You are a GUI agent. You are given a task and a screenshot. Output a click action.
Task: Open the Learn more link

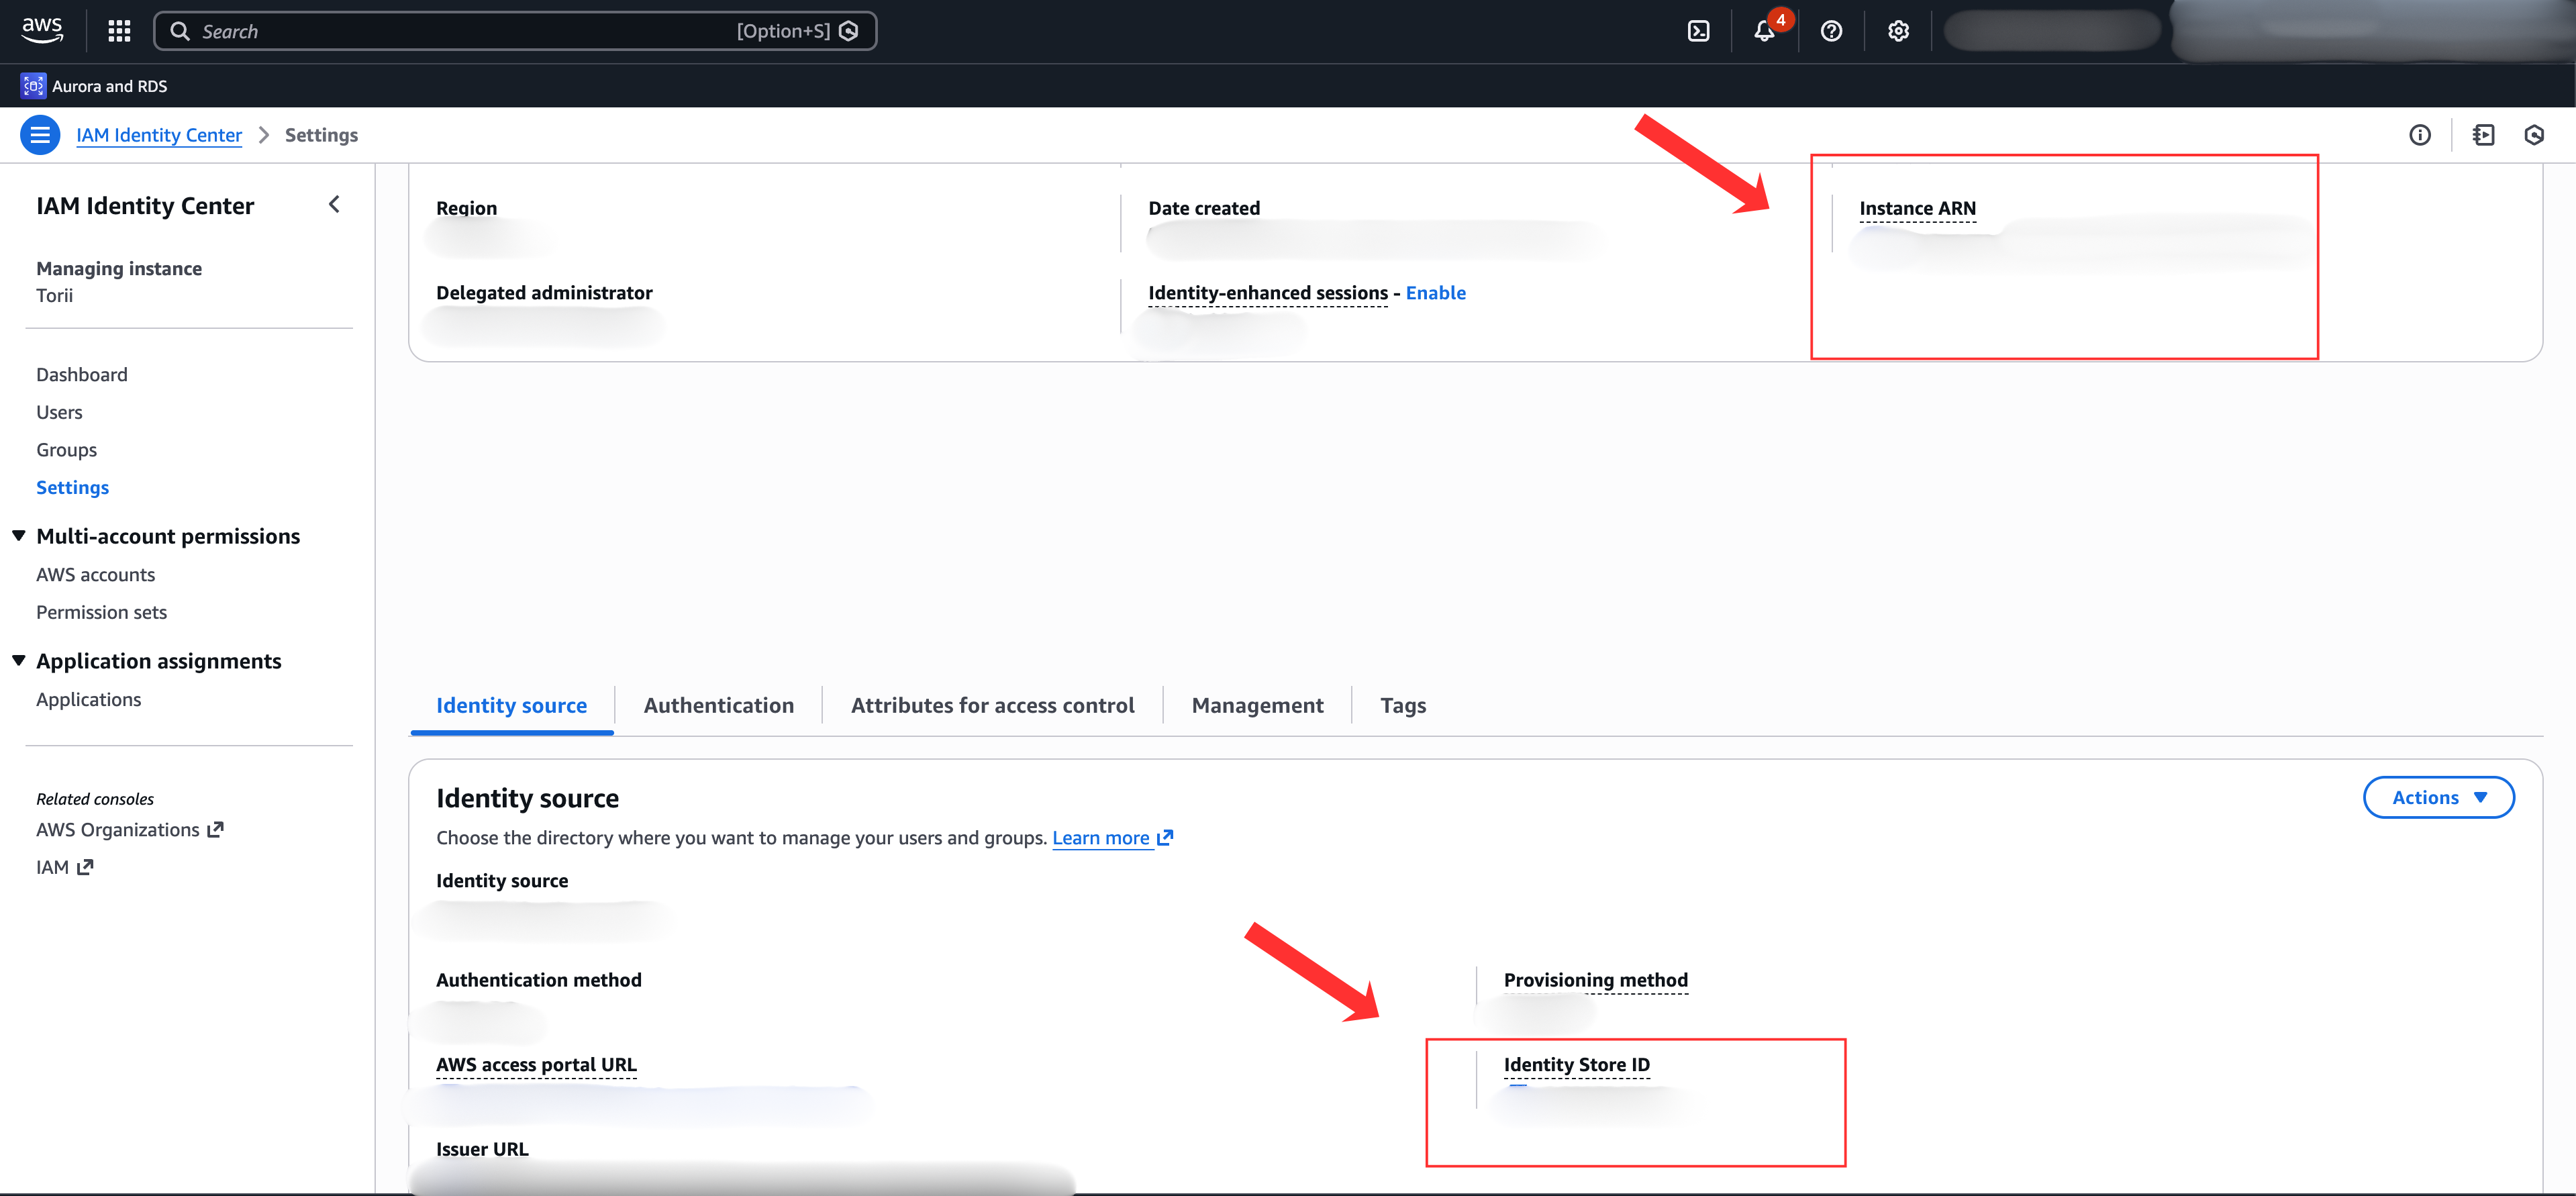coord(1100,838)
